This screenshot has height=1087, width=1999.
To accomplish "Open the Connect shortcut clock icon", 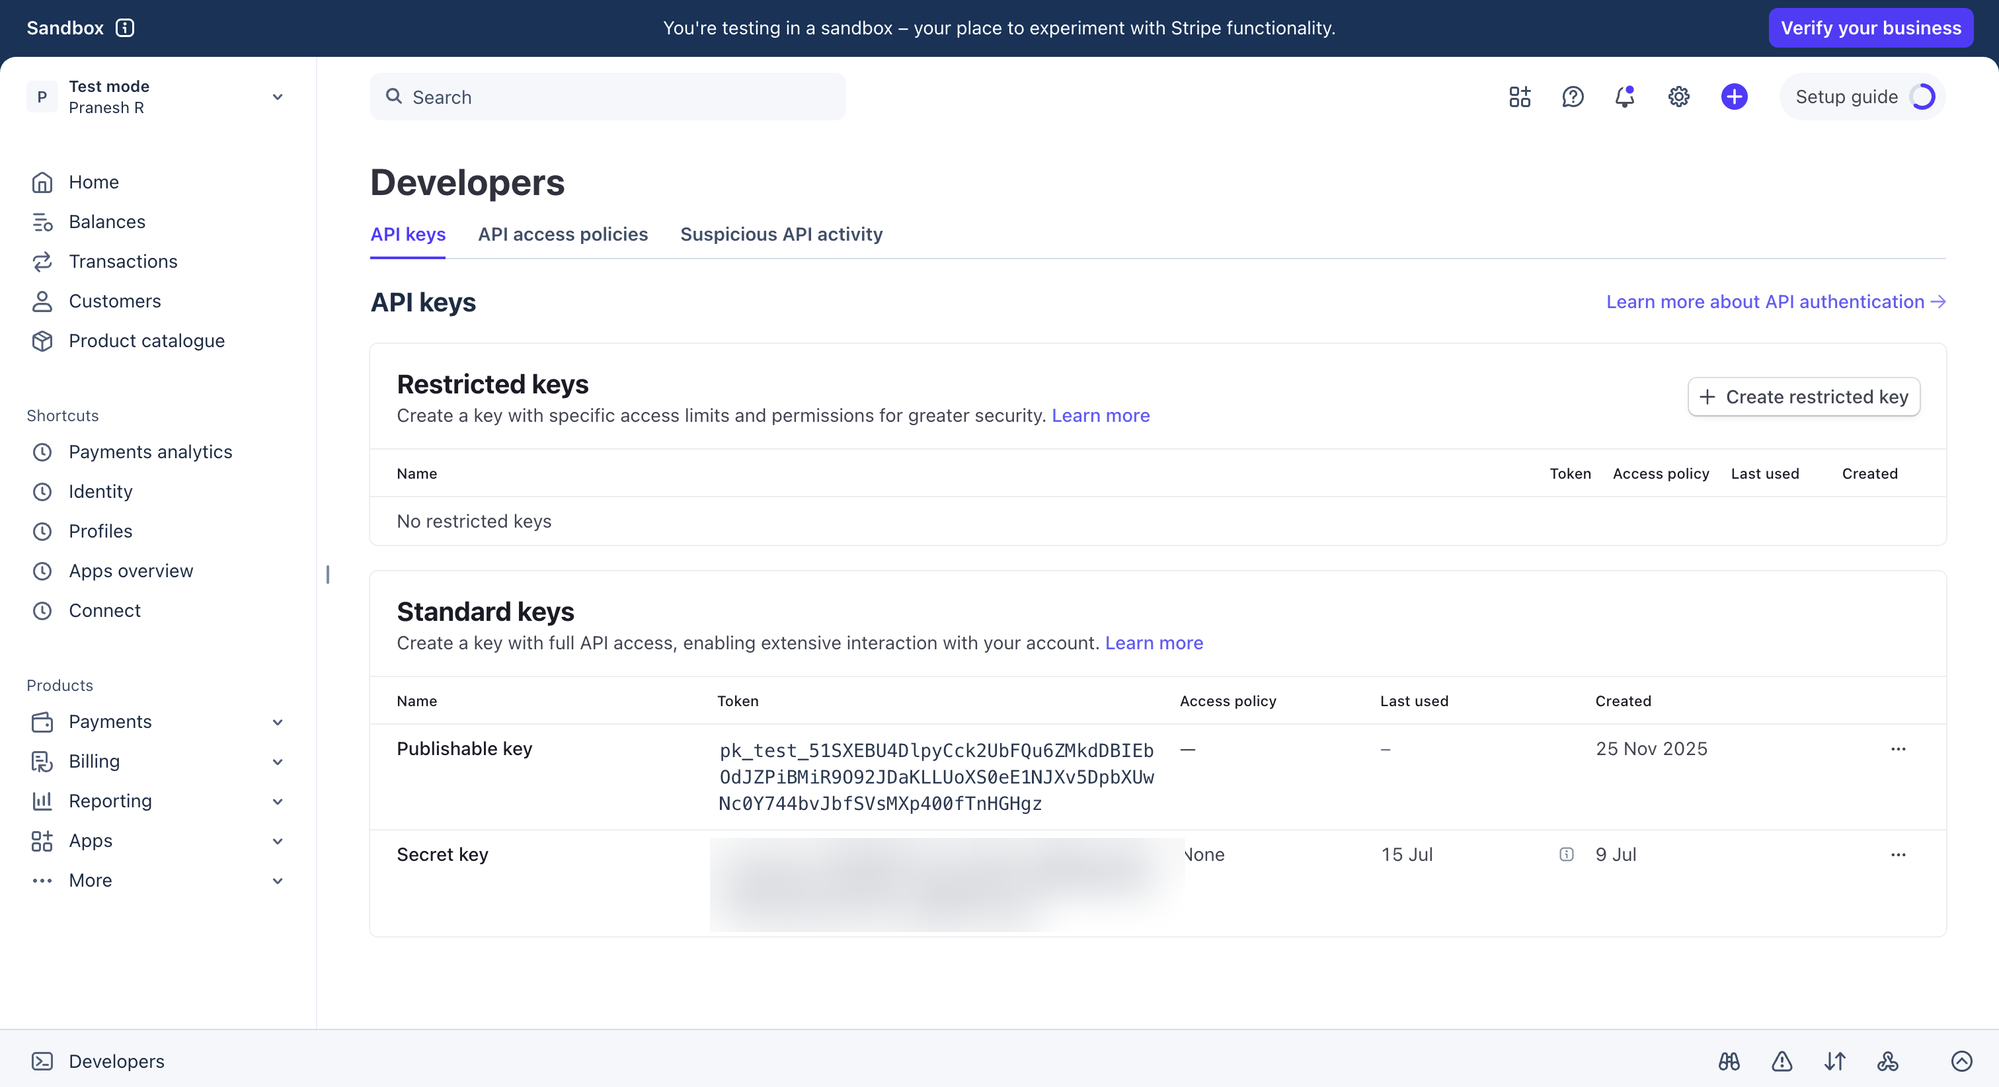I will tap(42, 611).
